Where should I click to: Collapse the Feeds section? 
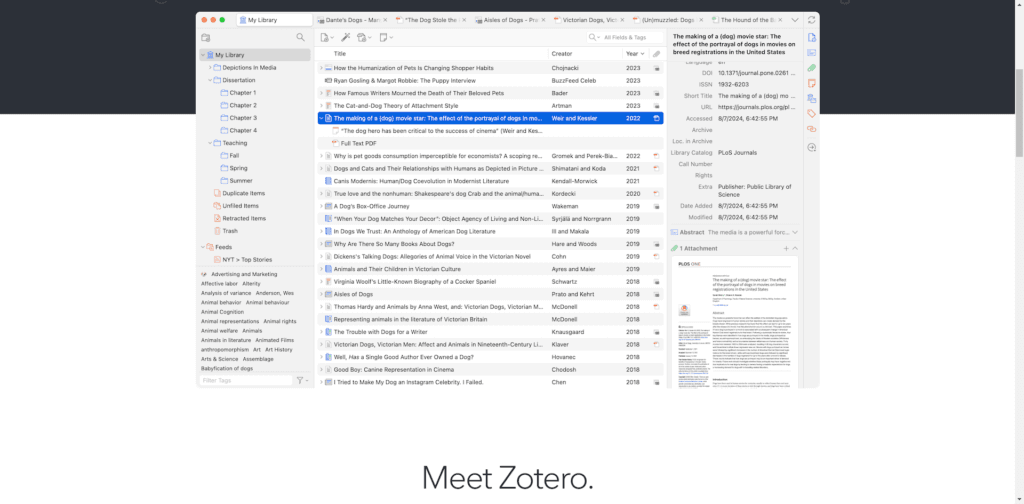pyautogui.click(x=203, y=247)
